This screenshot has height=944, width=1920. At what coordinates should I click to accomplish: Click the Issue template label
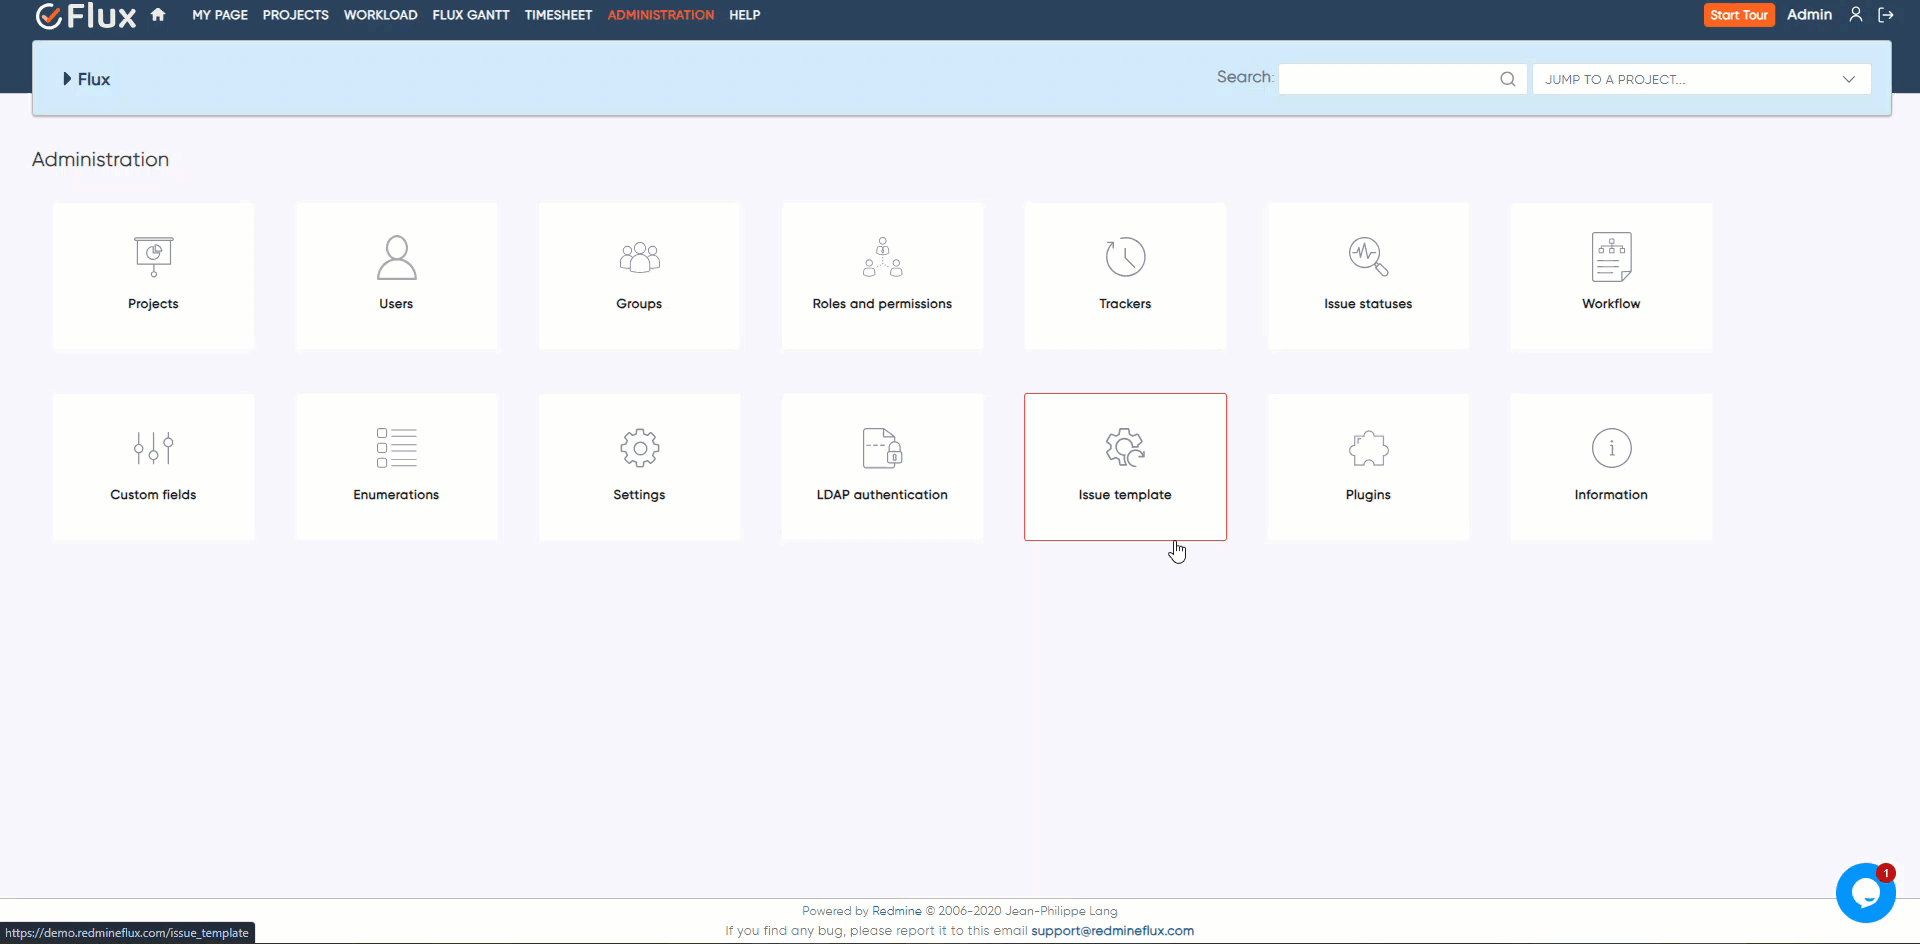click(1125, 495)
